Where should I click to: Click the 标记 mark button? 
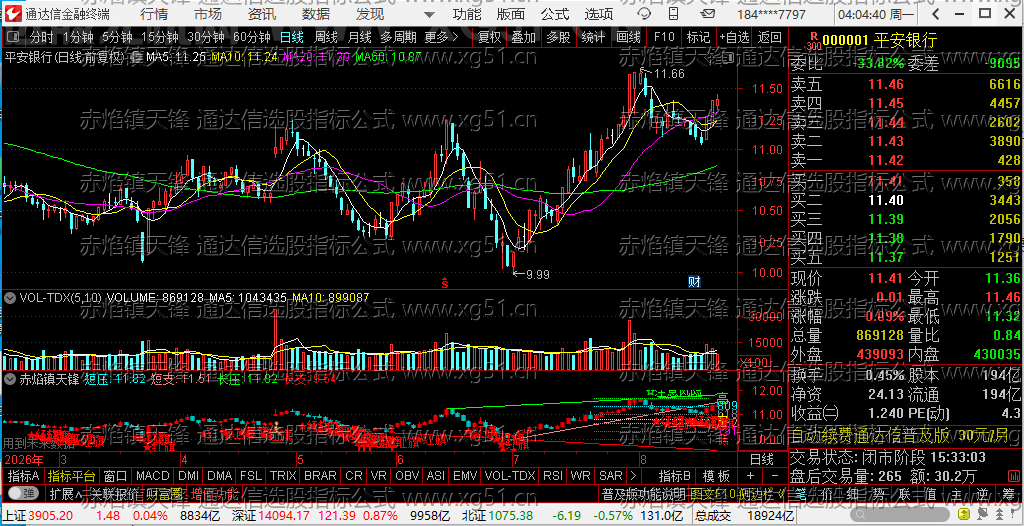(698, 38)
